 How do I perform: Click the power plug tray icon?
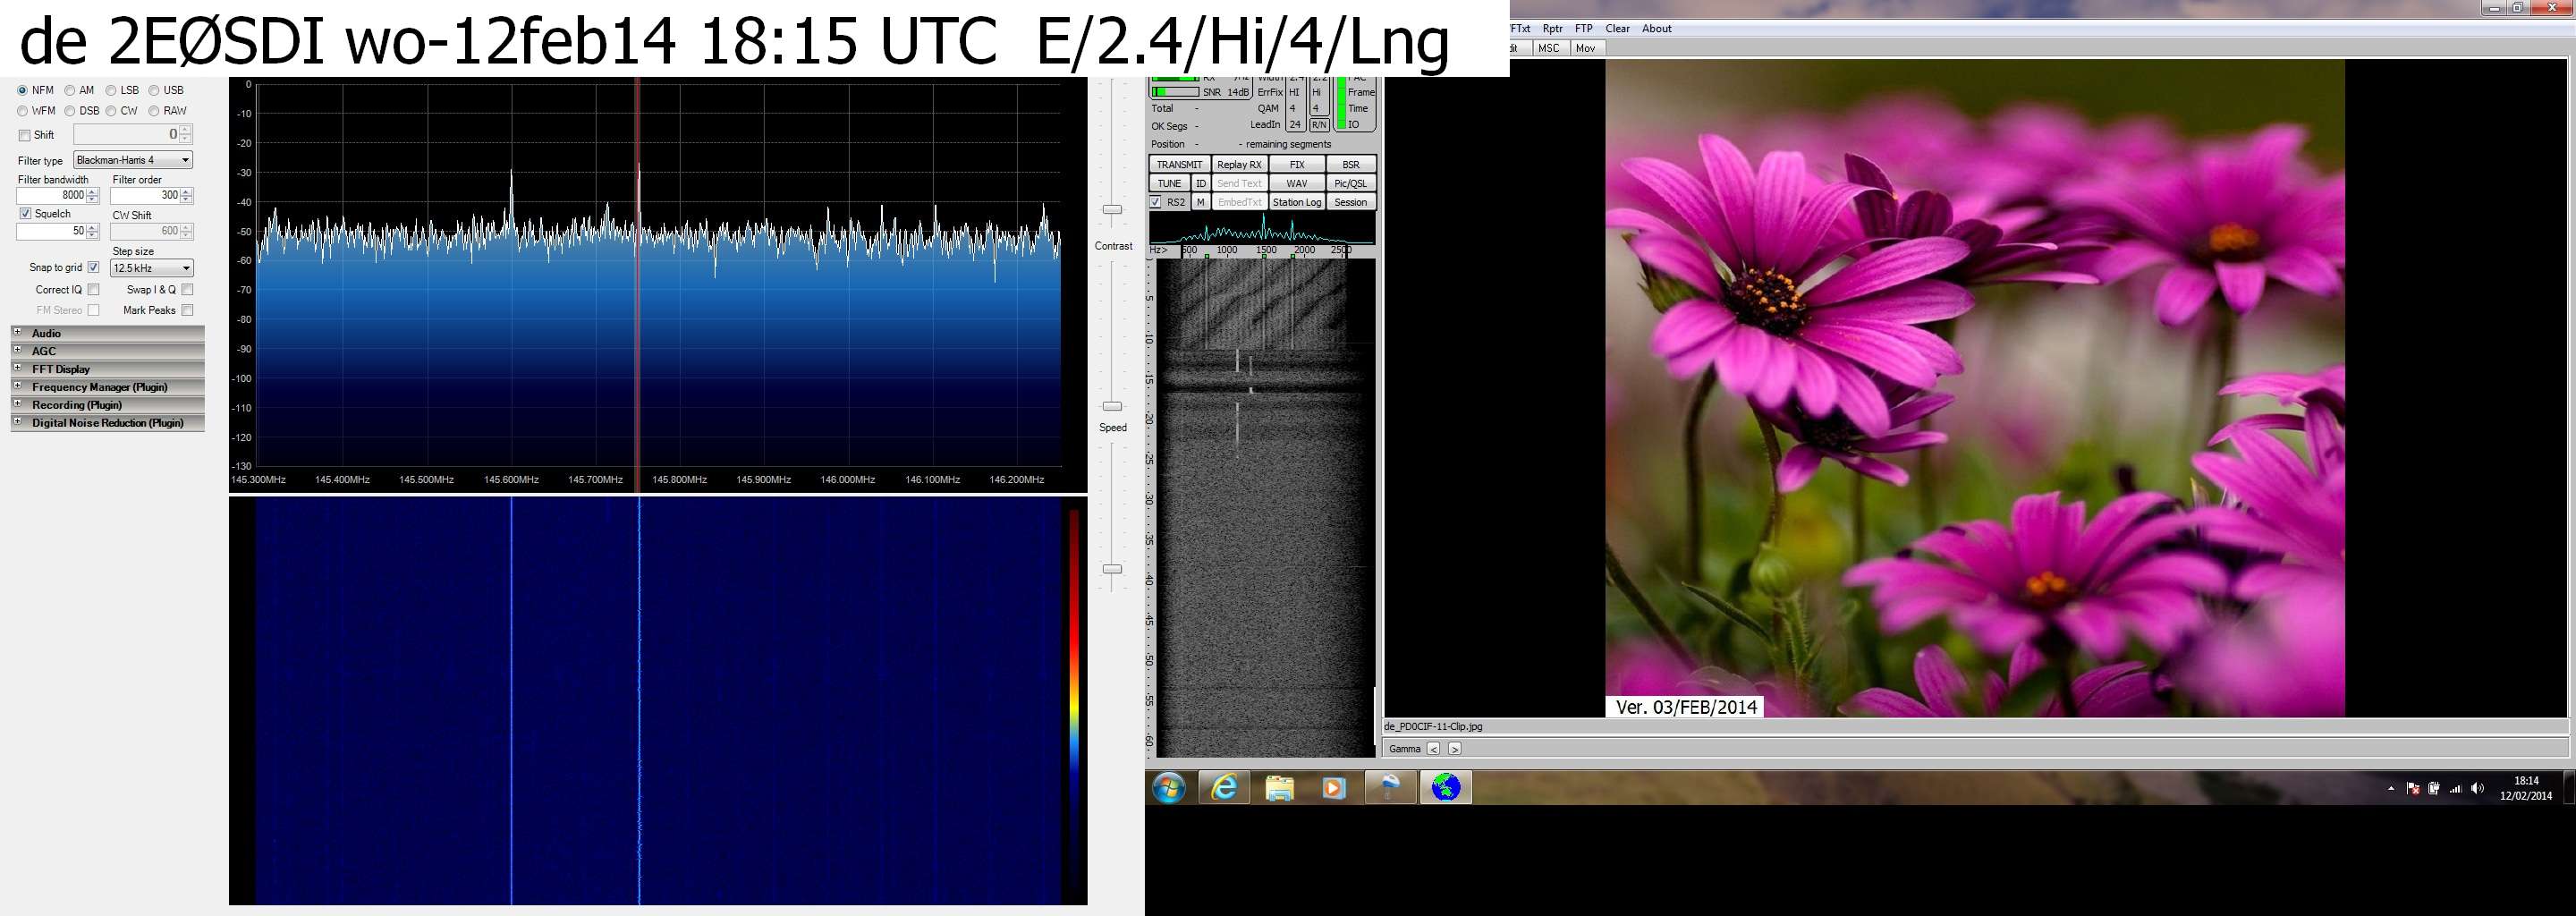tap(2434, 789)
